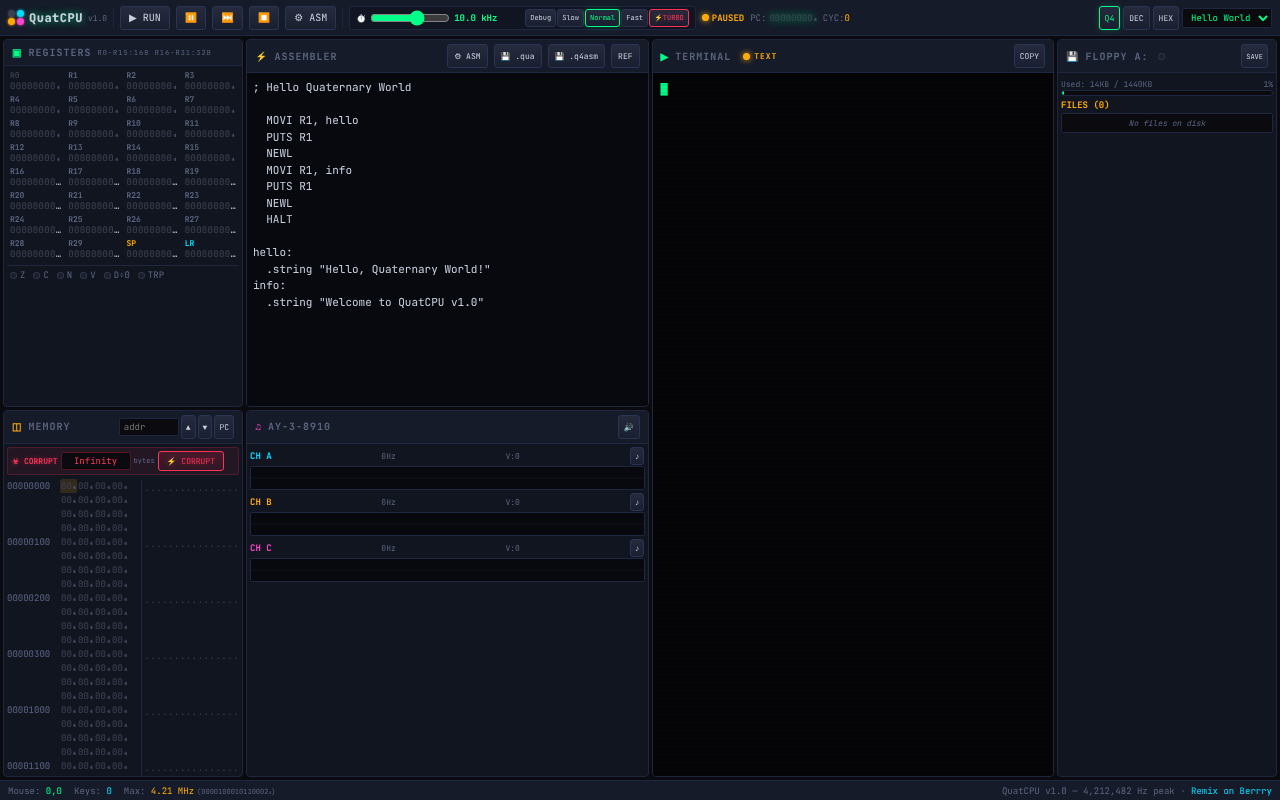Move memory view down with arrow
The height and width of the screenshot is (800, 1280).
(205, 427)
